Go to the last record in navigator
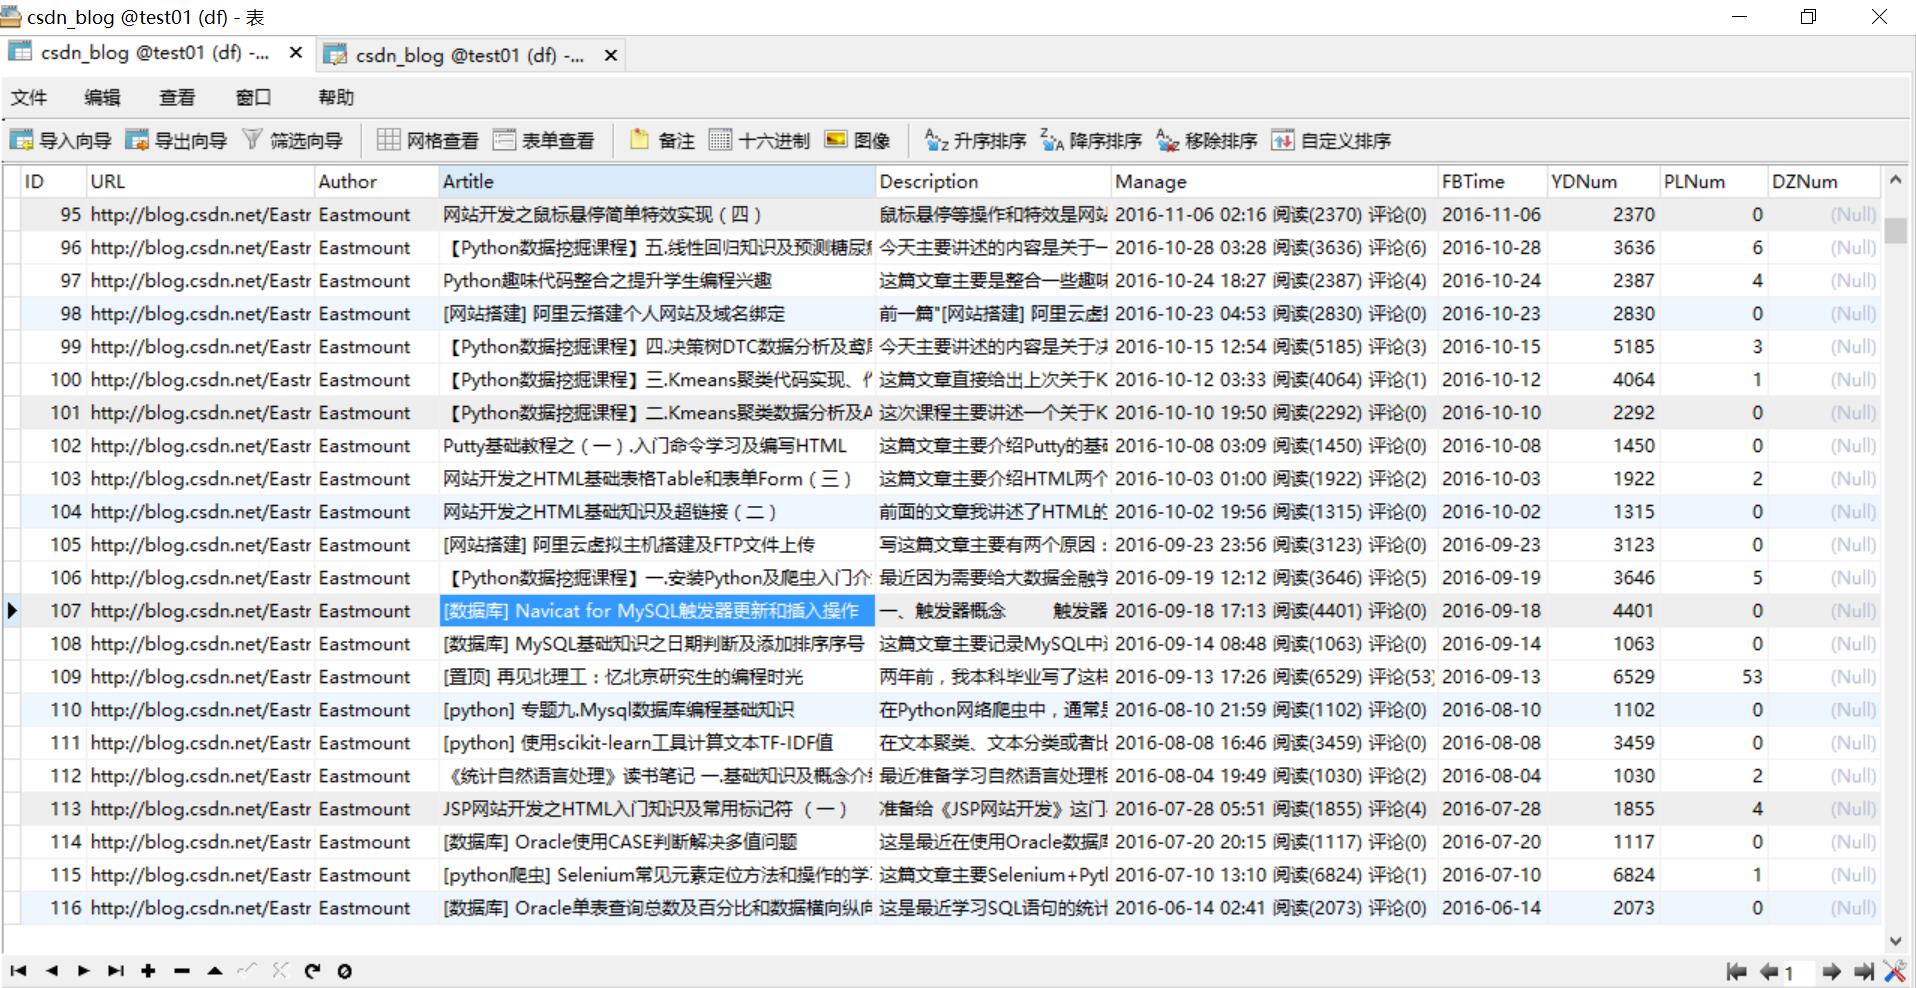This screenshot has height=988, width=1916. point(116,970)
